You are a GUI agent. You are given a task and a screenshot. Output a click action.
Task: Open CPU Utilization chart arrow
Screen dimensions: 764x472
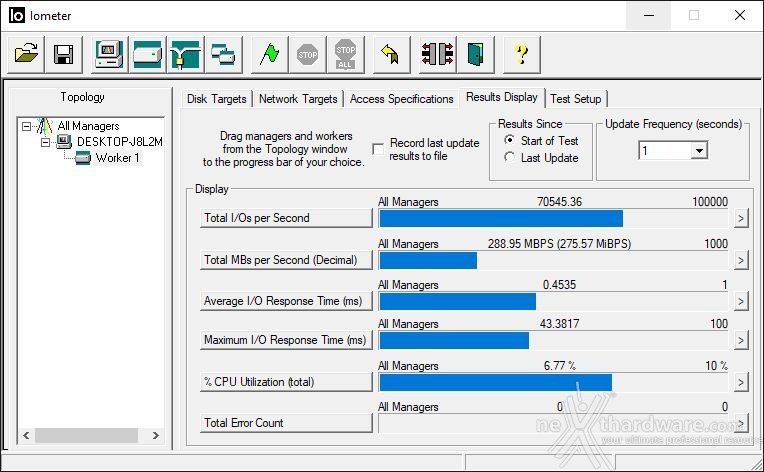point(741,382)
